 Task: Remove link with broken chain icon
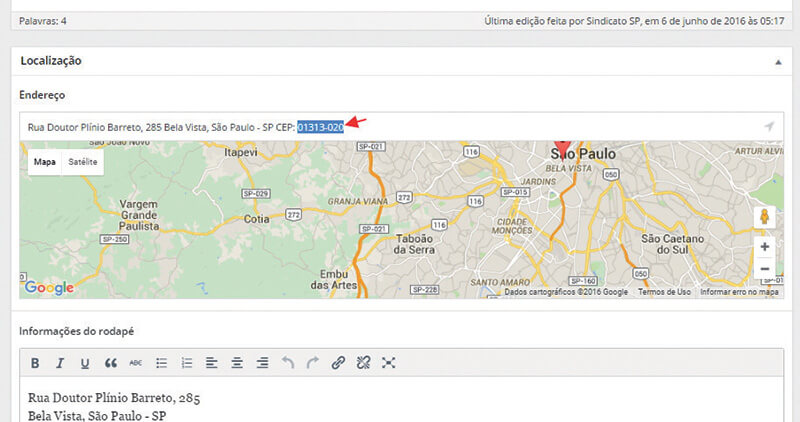[x=364, y=363]
